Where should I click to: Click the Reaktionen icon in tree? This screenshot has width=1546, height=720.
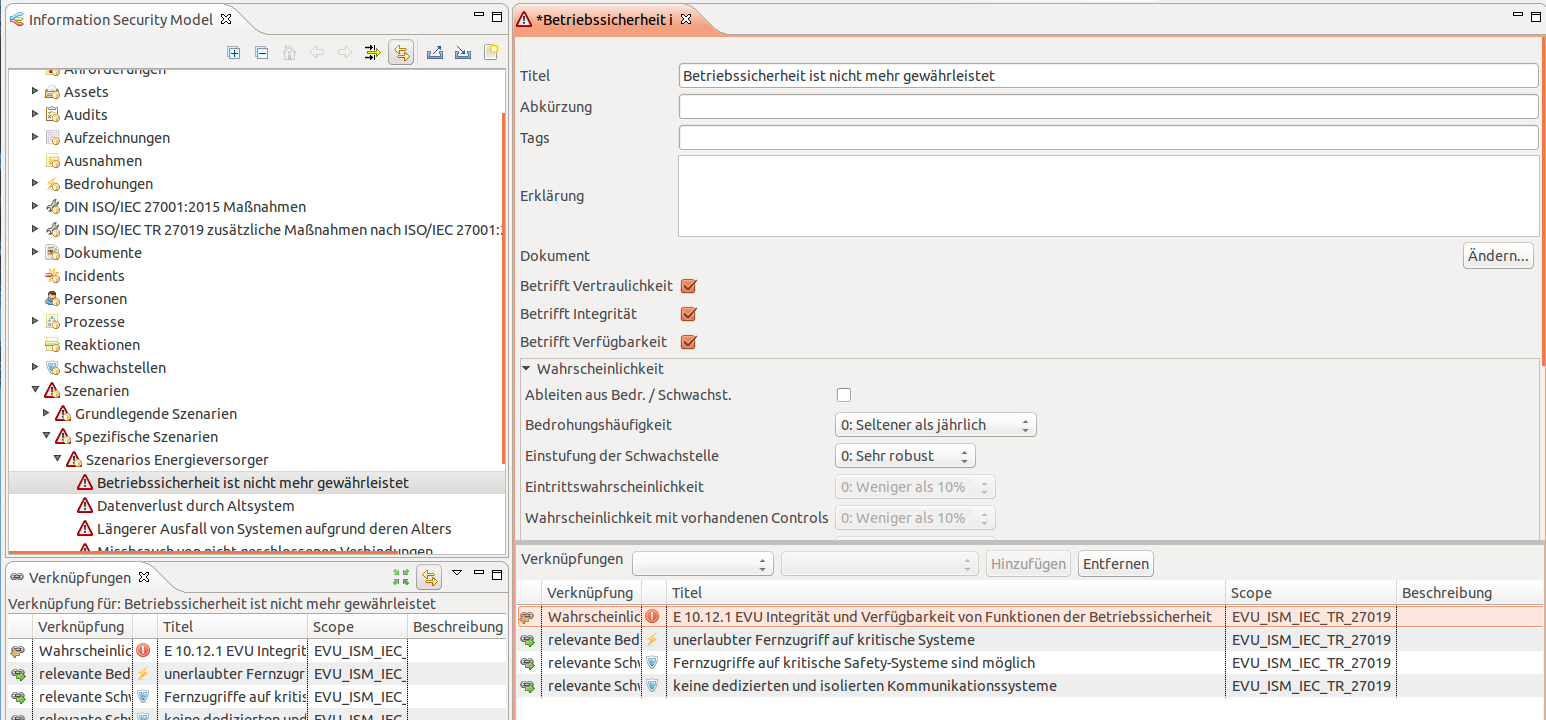53,345
